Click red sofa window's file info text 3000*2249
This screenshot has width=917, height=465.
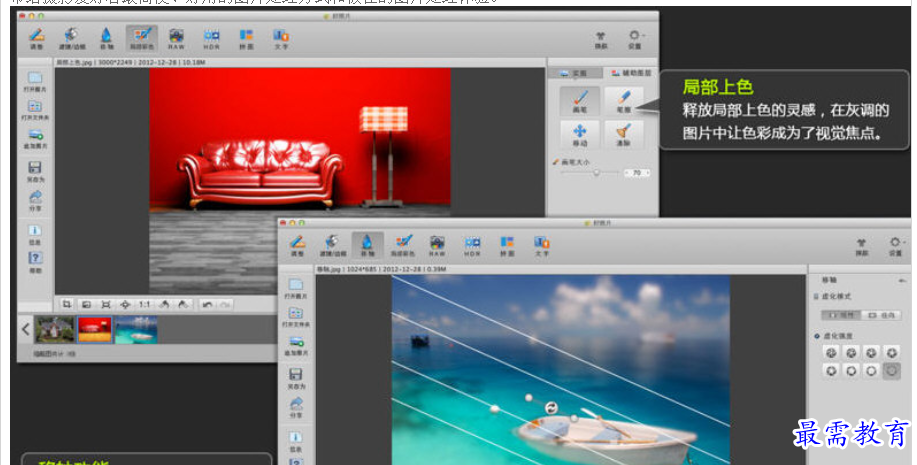(115, 62)
